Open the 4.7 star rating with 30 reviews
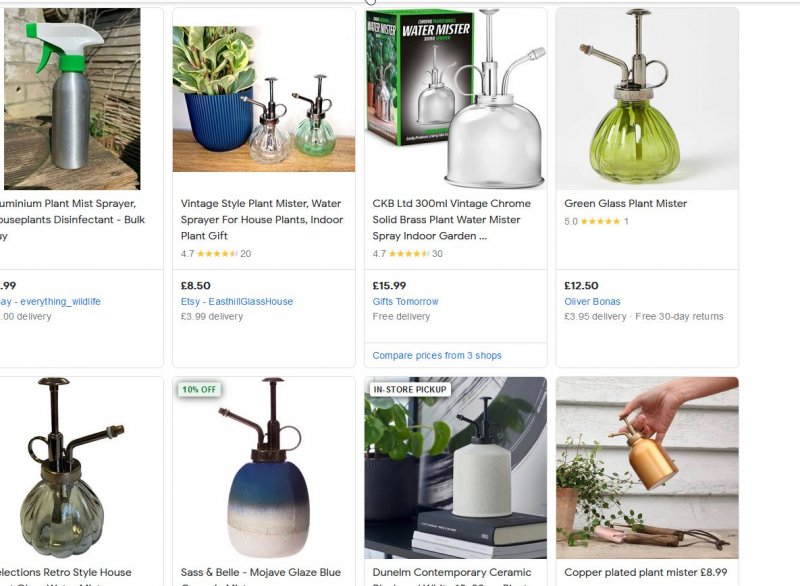The height and width of the screenshot is (586, 800). (x=407, y=253)
